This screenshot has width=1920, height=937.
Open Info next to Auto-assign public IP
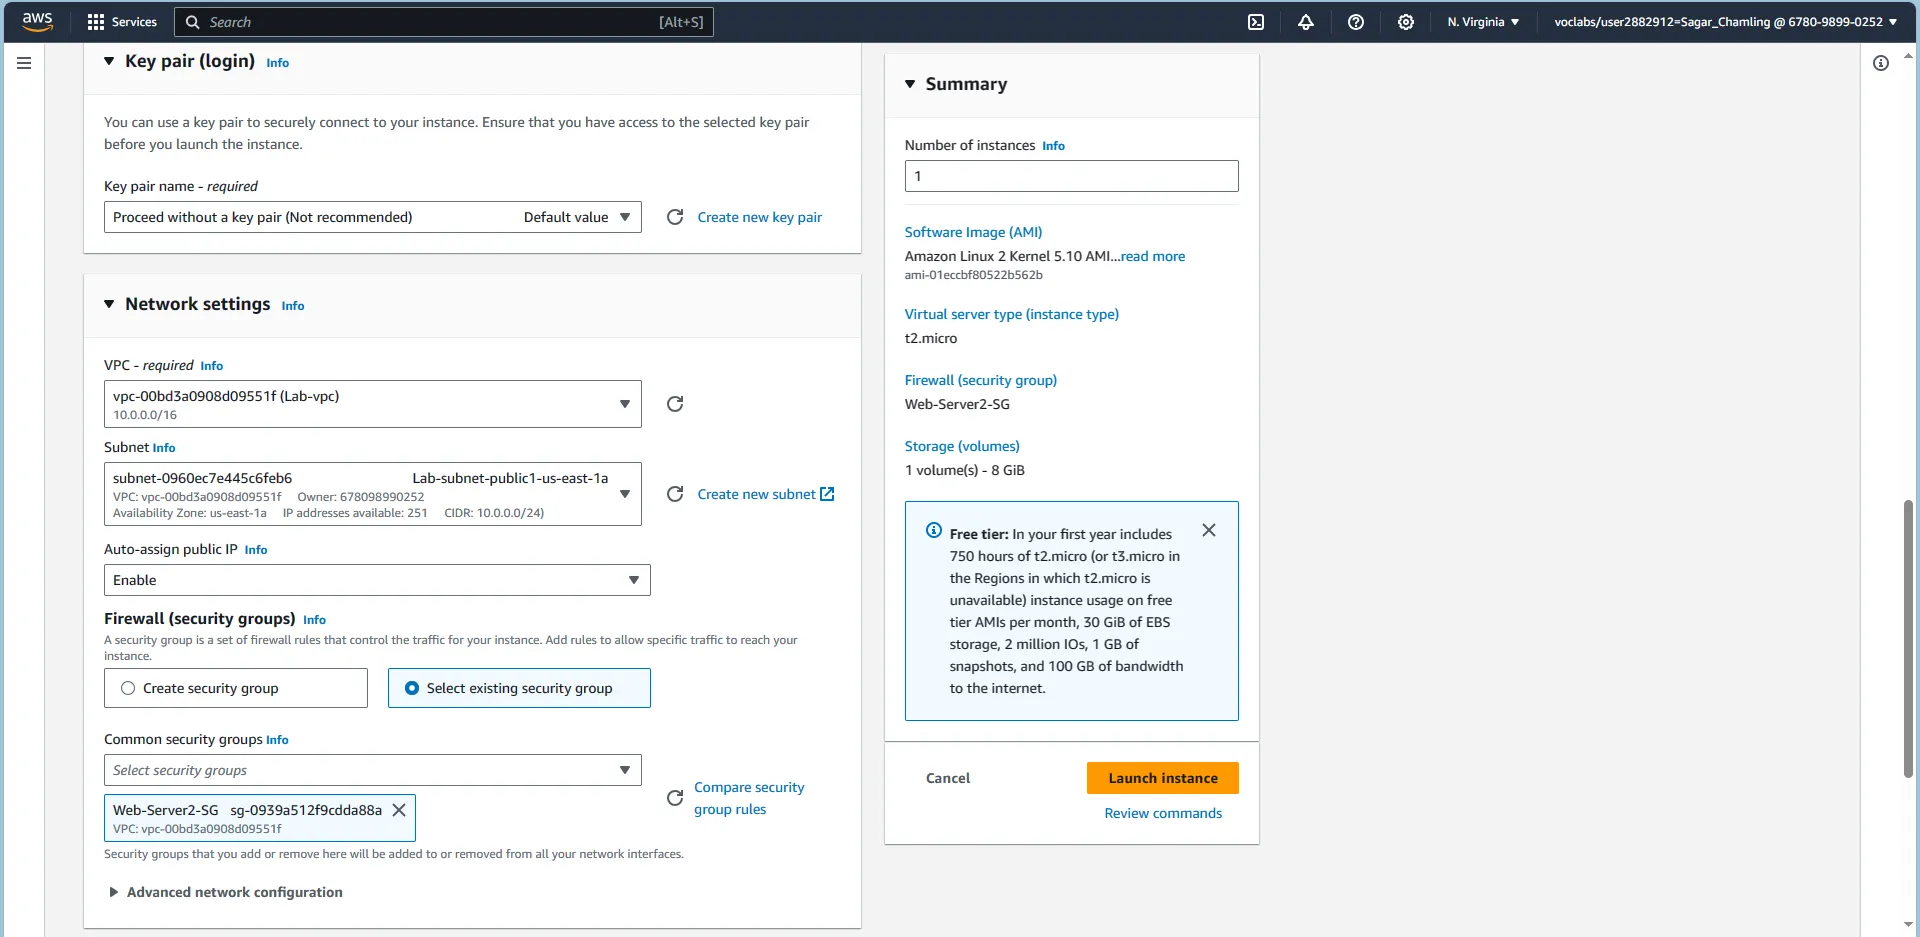coord(256,550)
